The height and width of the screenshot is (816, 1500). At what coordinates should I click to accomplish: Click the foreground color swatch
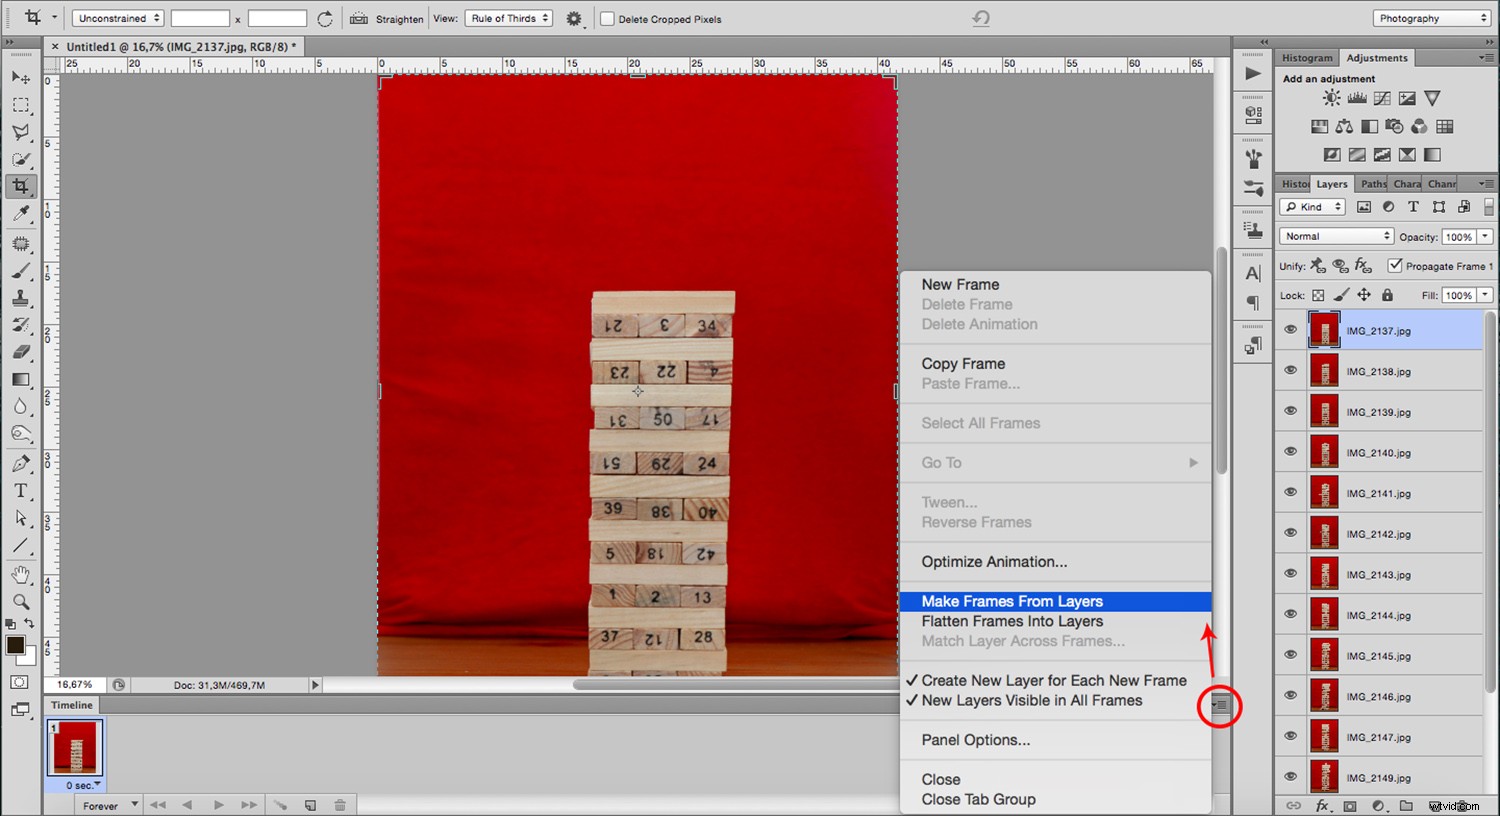tap(14, 645)
